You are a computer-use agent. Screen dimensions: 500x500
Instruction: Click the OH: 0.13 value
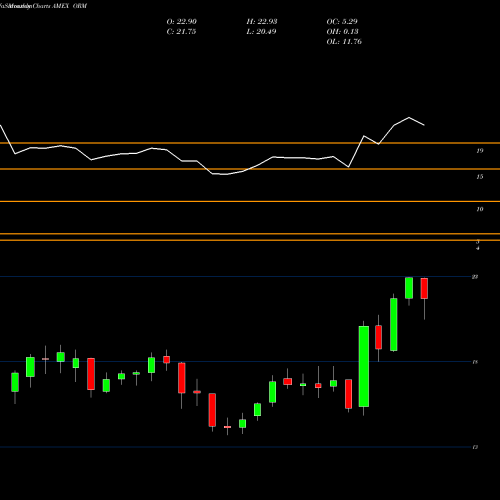click(x=342, y=32)
